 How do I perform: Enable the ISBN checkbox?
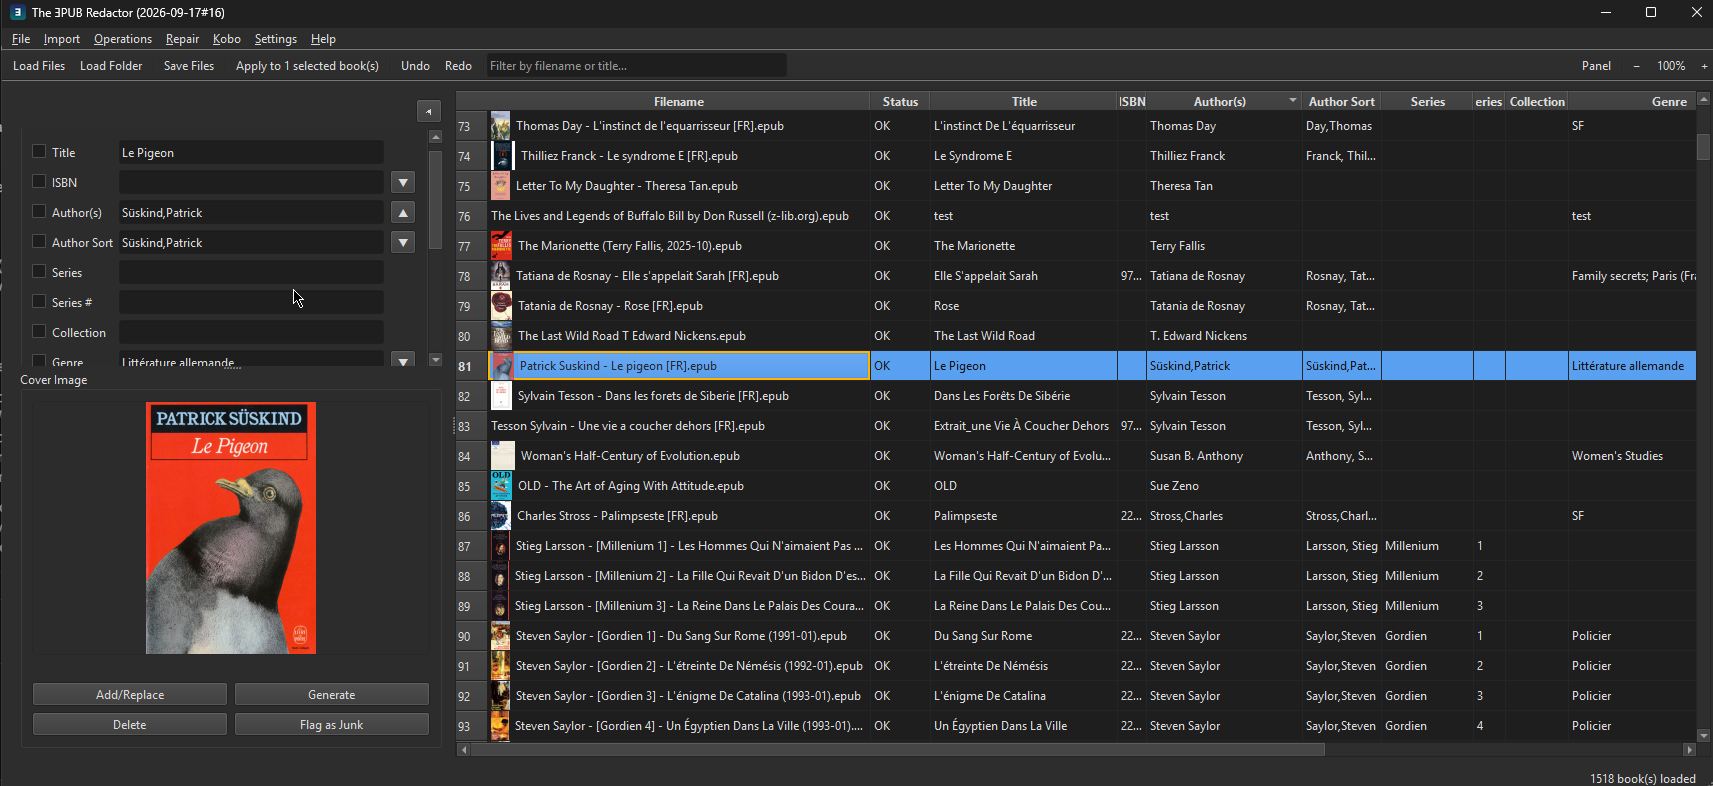[x=39, y=181]
